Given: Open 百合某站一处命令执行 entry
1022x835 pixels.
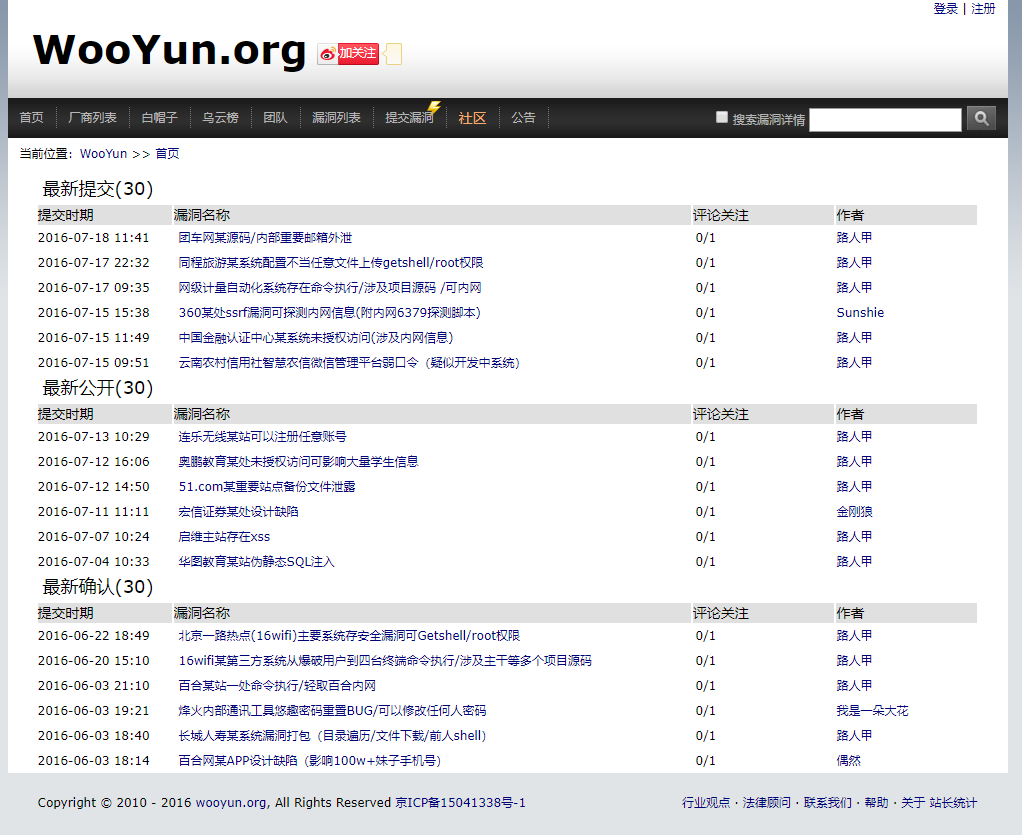Looking at the screenshot, I should [277, 686].
